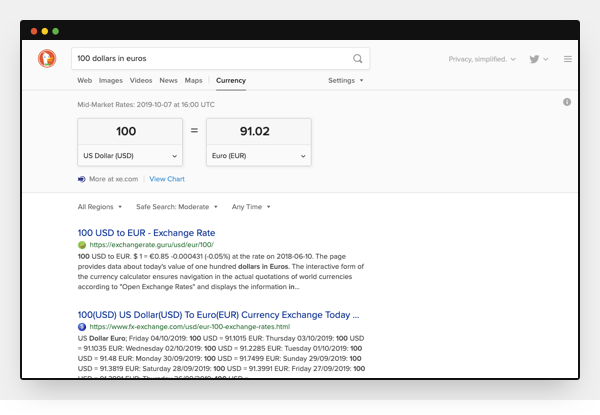This screenshot has width=600, height=415.
Task: Click the fx-exchange.com favicon
Action: pyautogui.click(x=82, y=327)
